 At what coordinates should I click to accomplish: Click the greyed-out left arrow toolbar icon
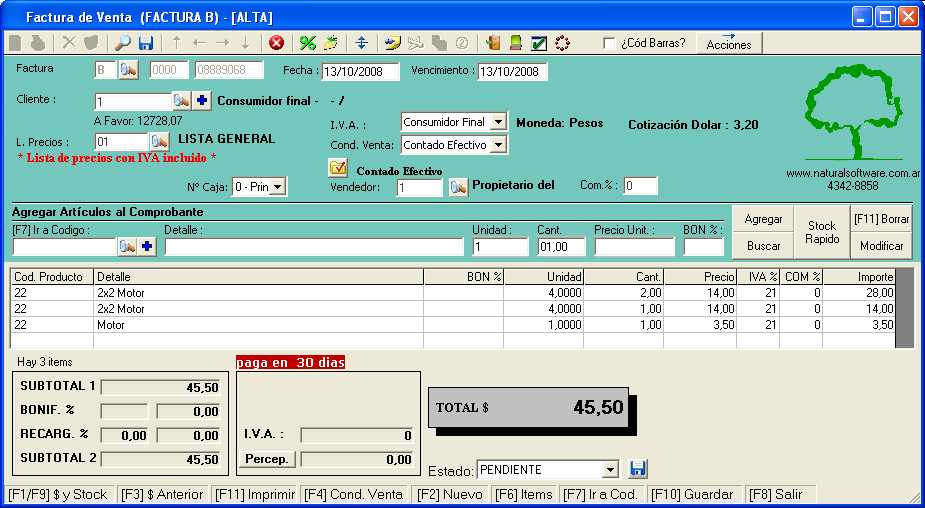199,42
